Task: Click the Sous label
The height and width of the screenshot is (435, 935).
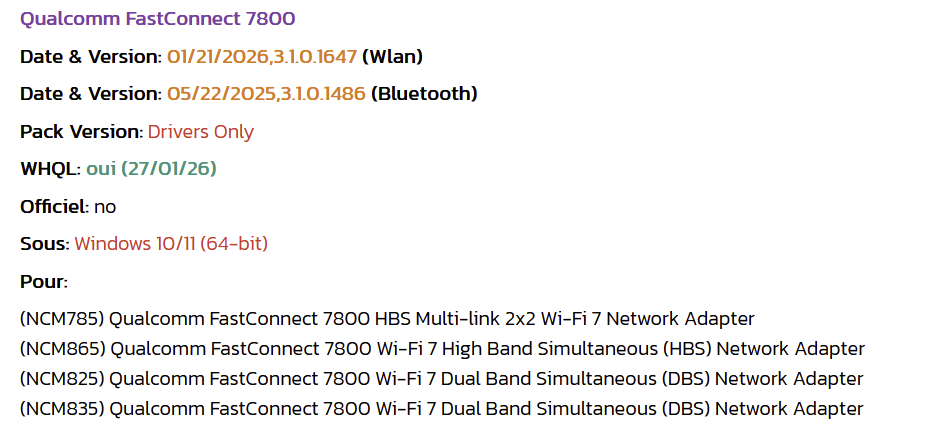Action: coord(45,244)
